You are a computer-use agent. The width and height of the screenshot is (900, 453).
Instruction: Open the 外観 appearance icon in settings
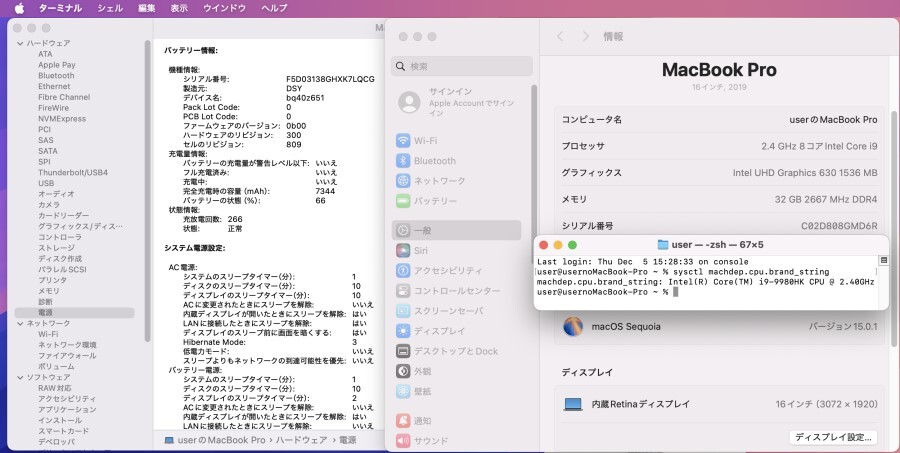coord(403,371)
